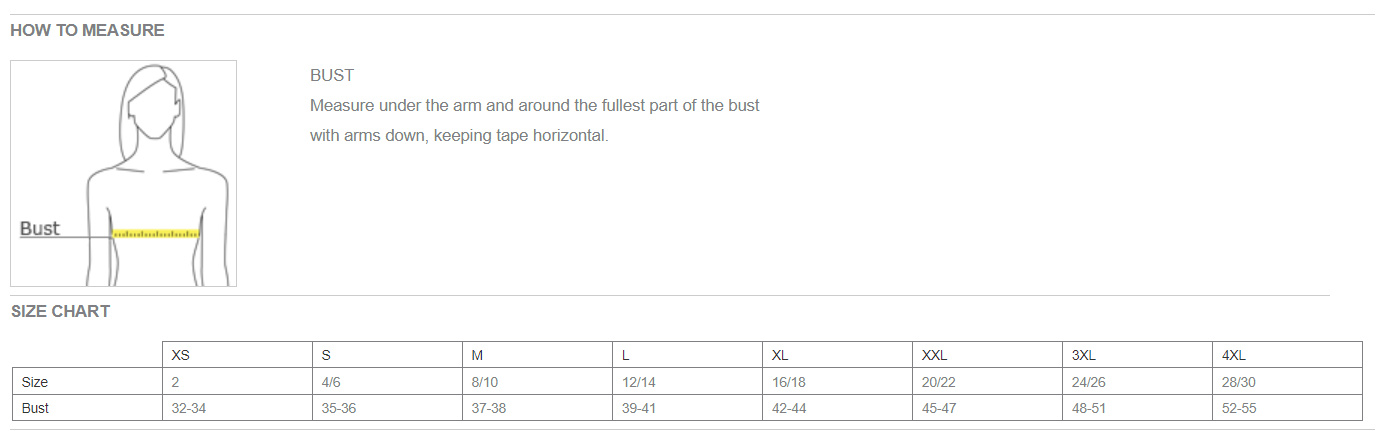Select the XL column header
Screen dimensions: 1385x431
837,355
